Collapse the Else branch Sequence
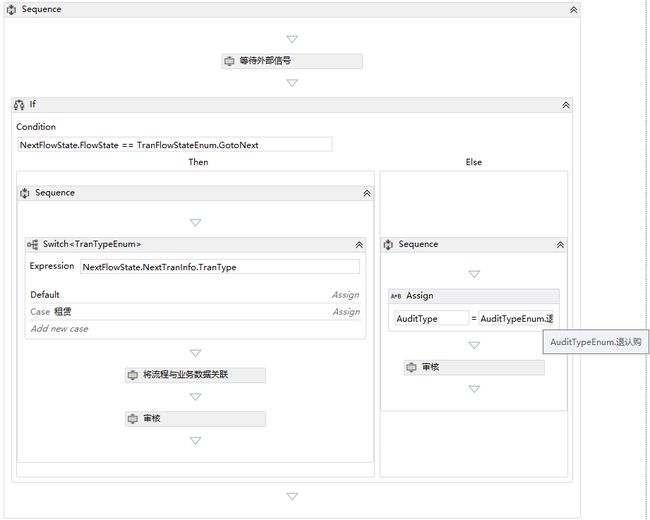650x520 pixels. [x=560, y=245]
